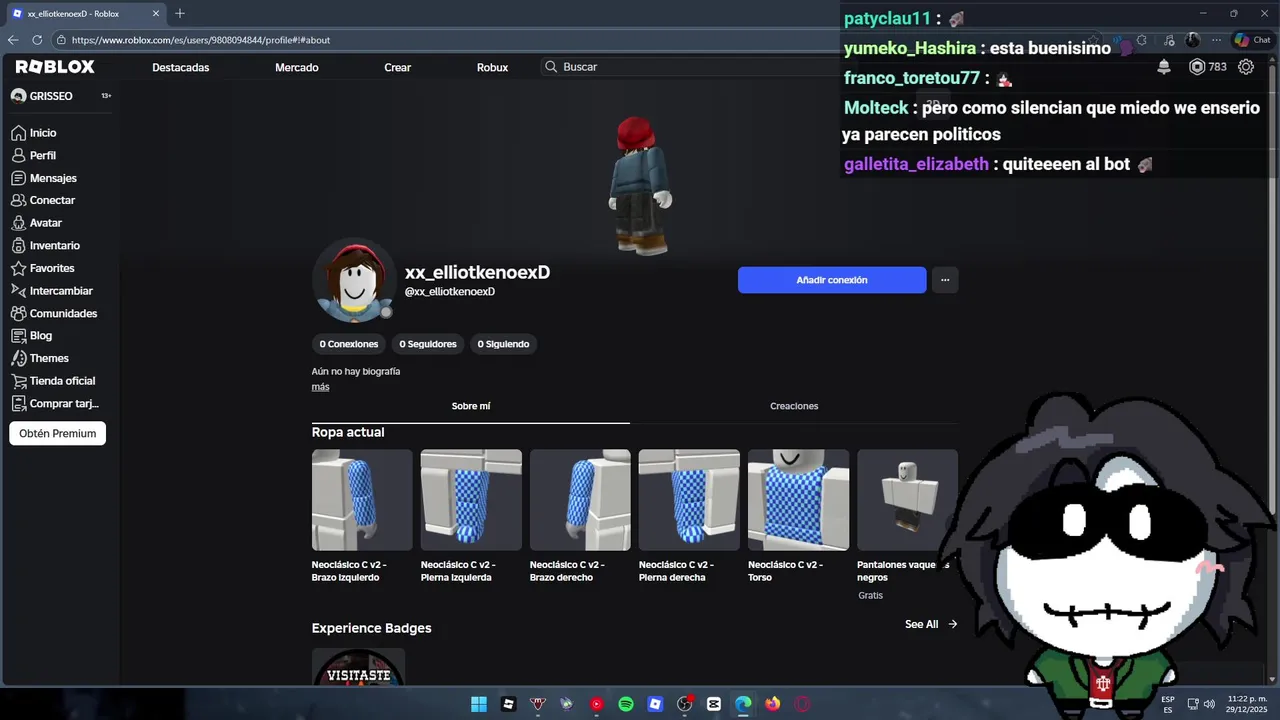The height and width of the screenshot is (720, 1280).
Task: Open the Copilot Chat button
Action: click(x=1251, y=40)
